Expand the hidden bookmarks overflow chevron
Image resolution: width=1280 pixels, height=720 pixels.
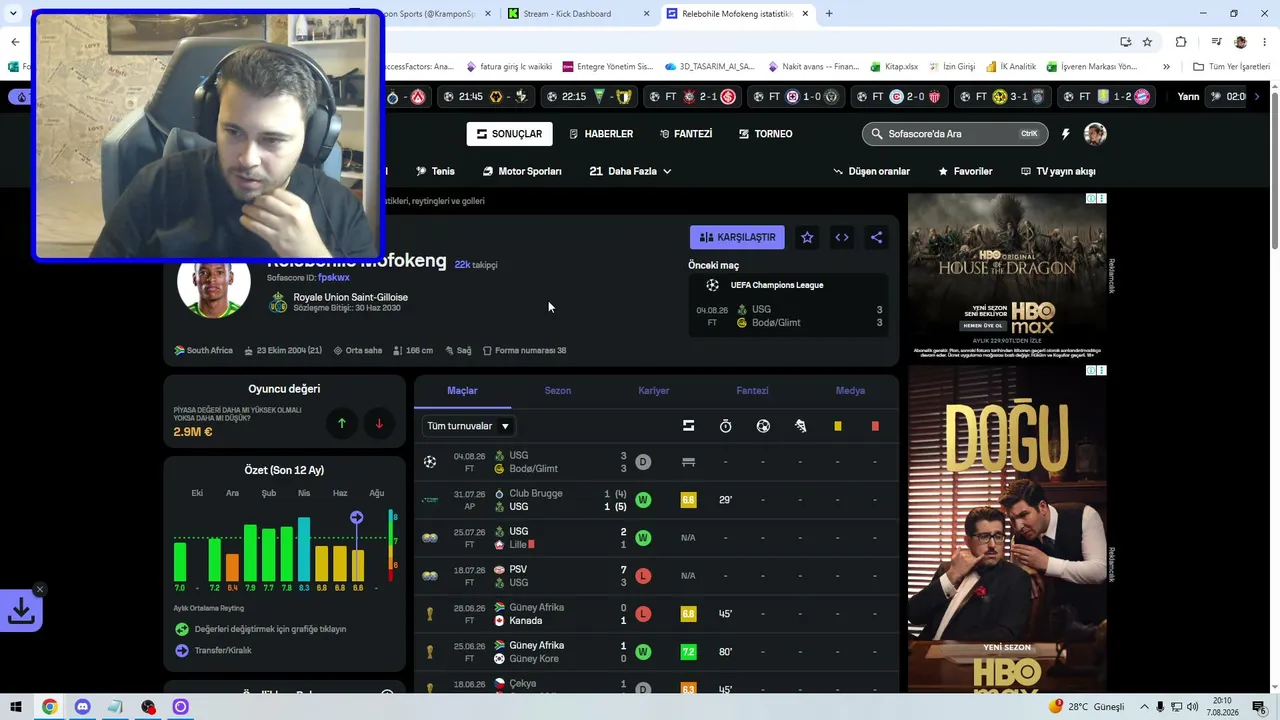point(1166,67)
